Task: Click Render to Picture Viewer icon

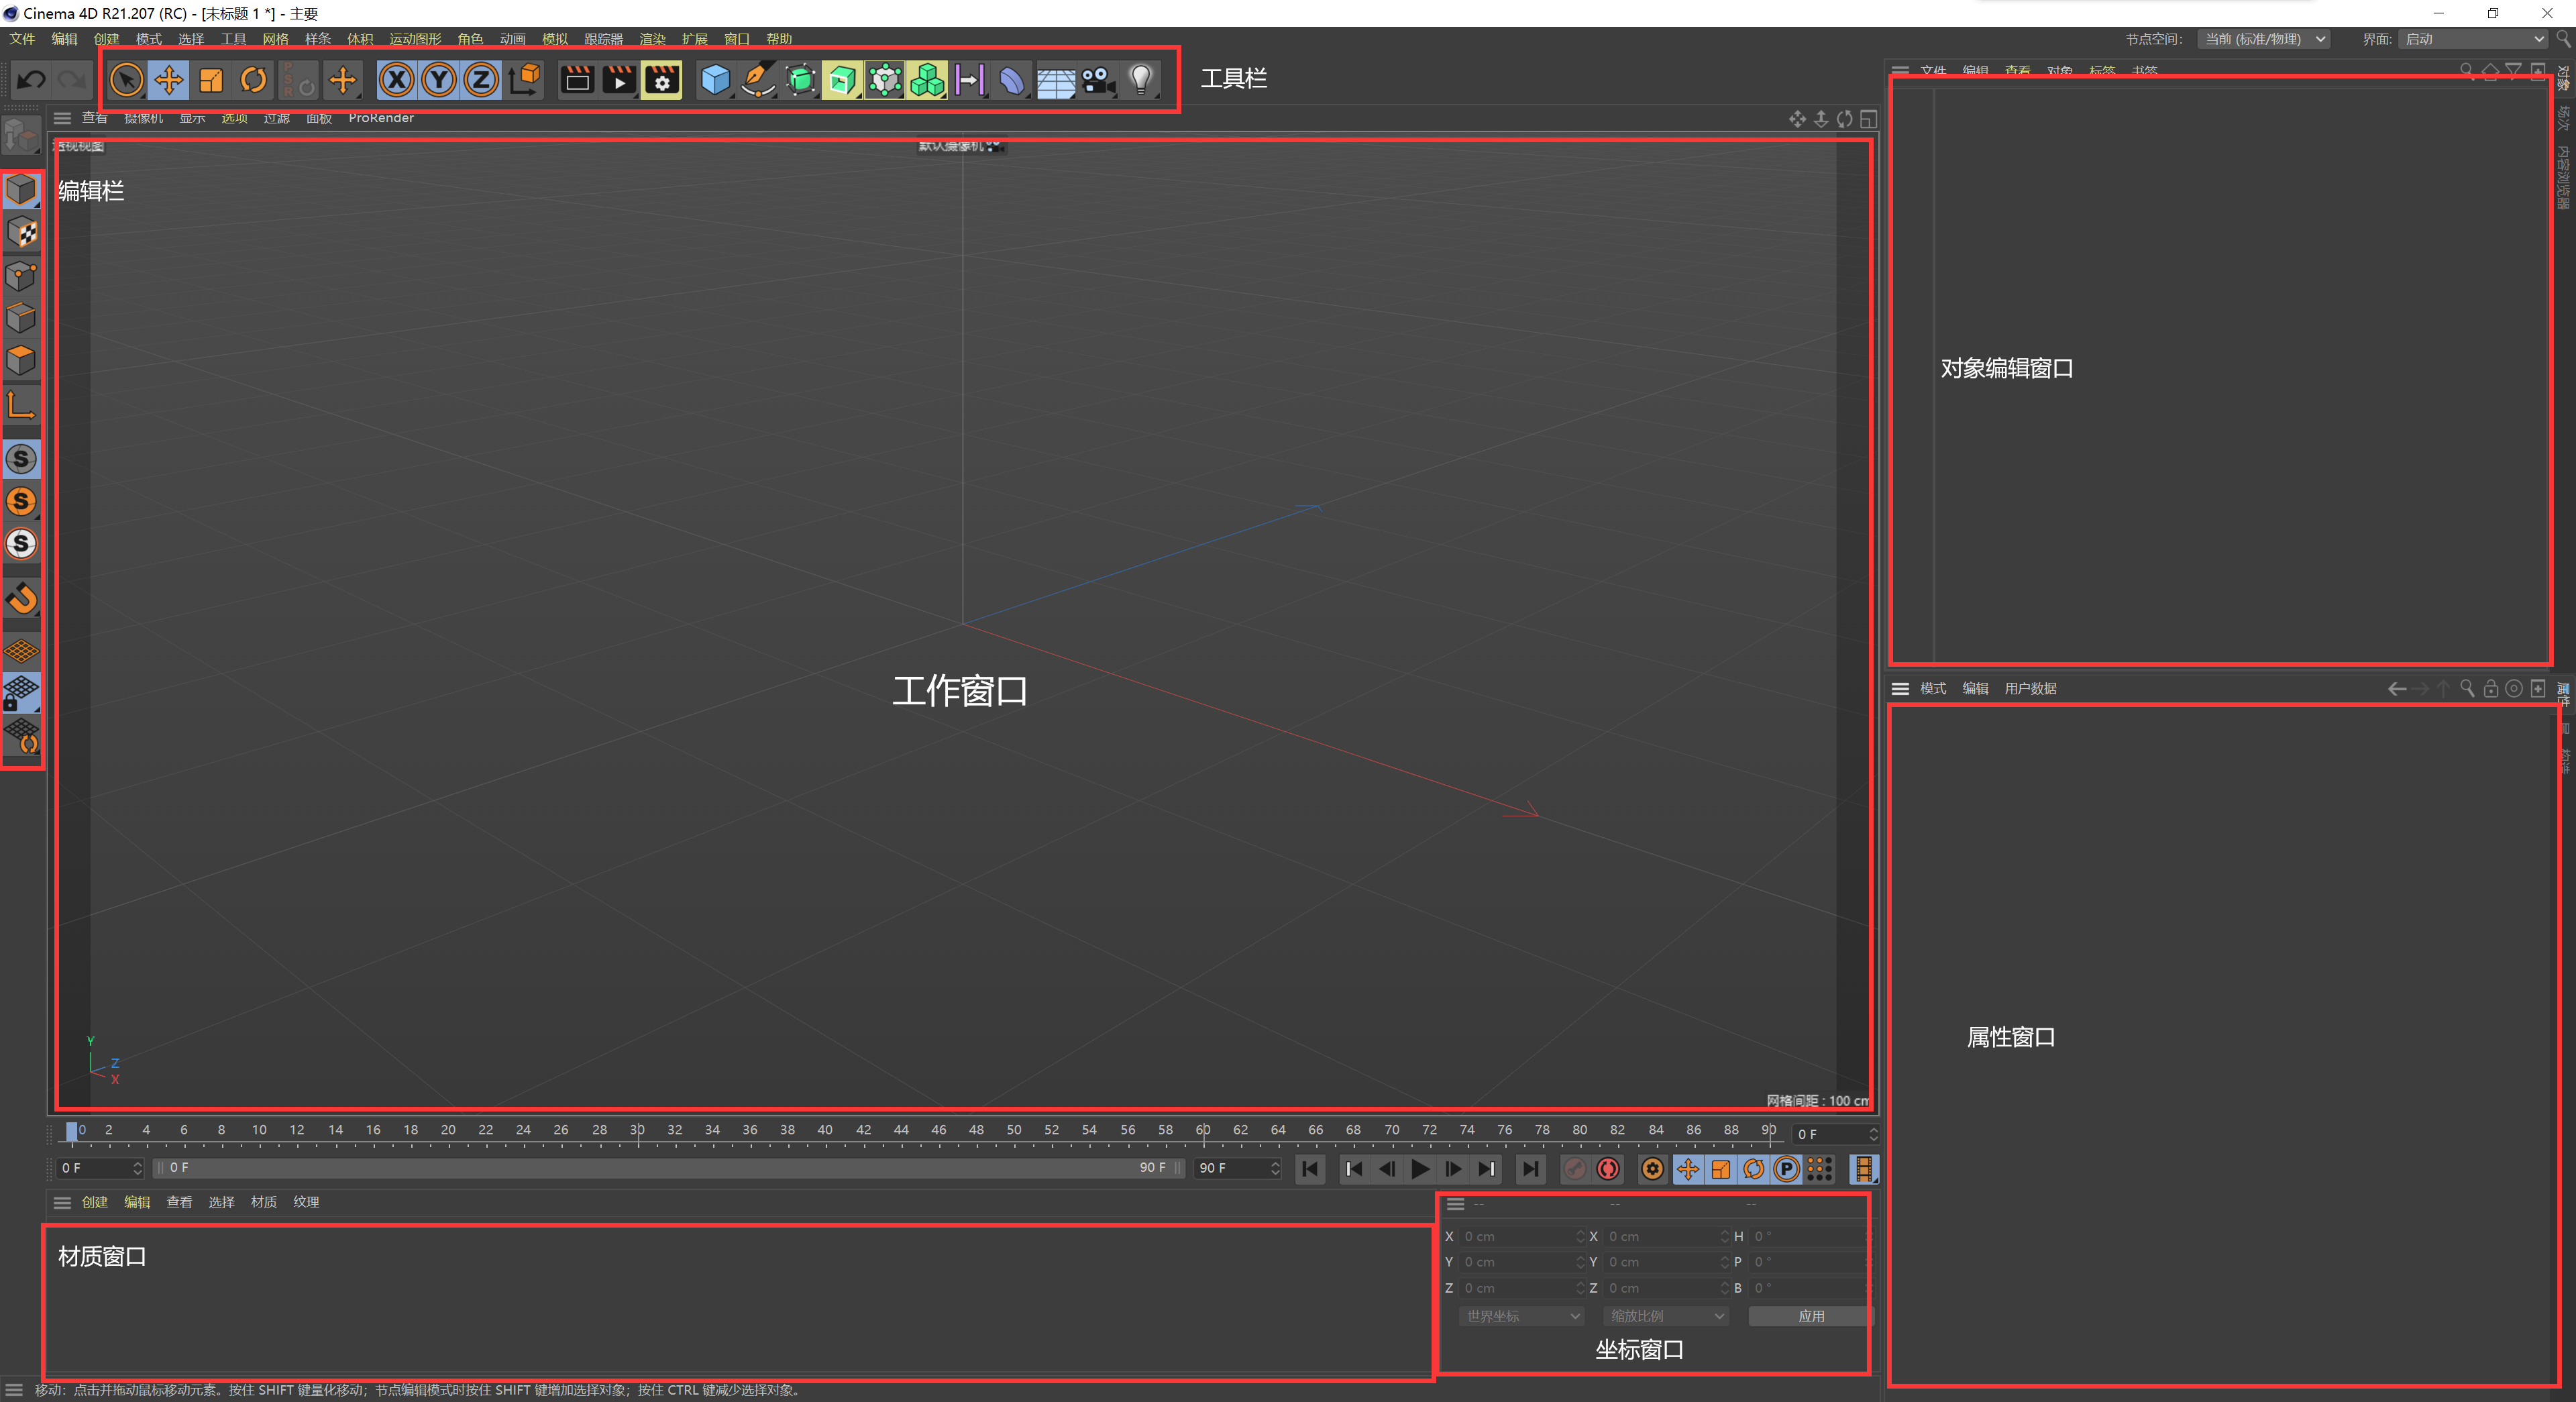Action: click(x=619, y=80)
